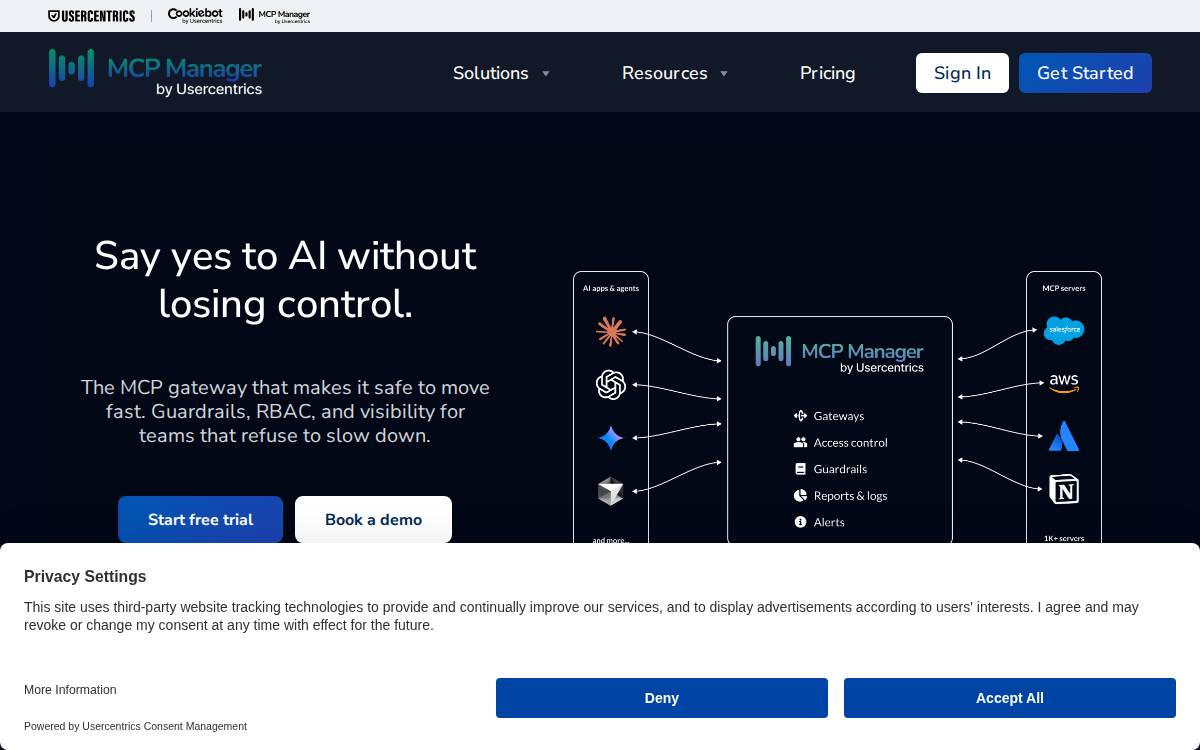This screenshot has height=750, width=1200.
Task: Click the 'AI apps & agents' label
Action: click(x=611, y=288)
